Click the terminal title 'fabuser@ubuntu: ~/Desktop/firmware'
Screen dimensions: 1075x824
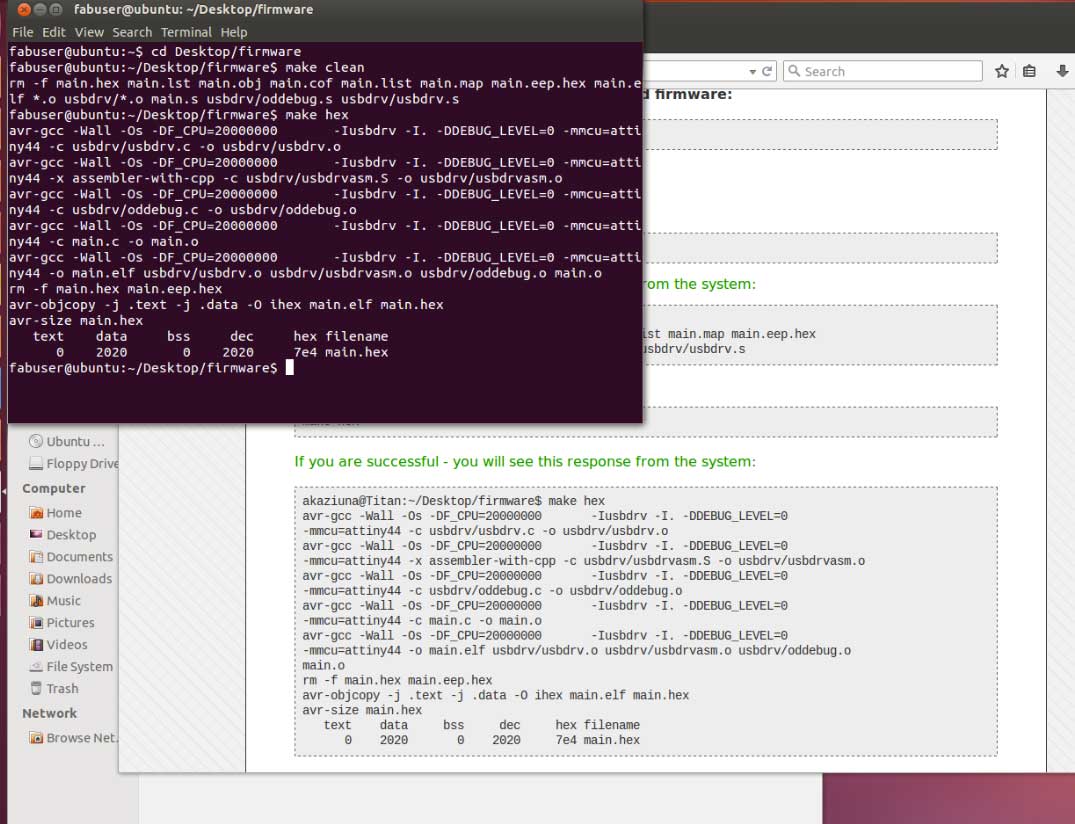coord(193,10)
